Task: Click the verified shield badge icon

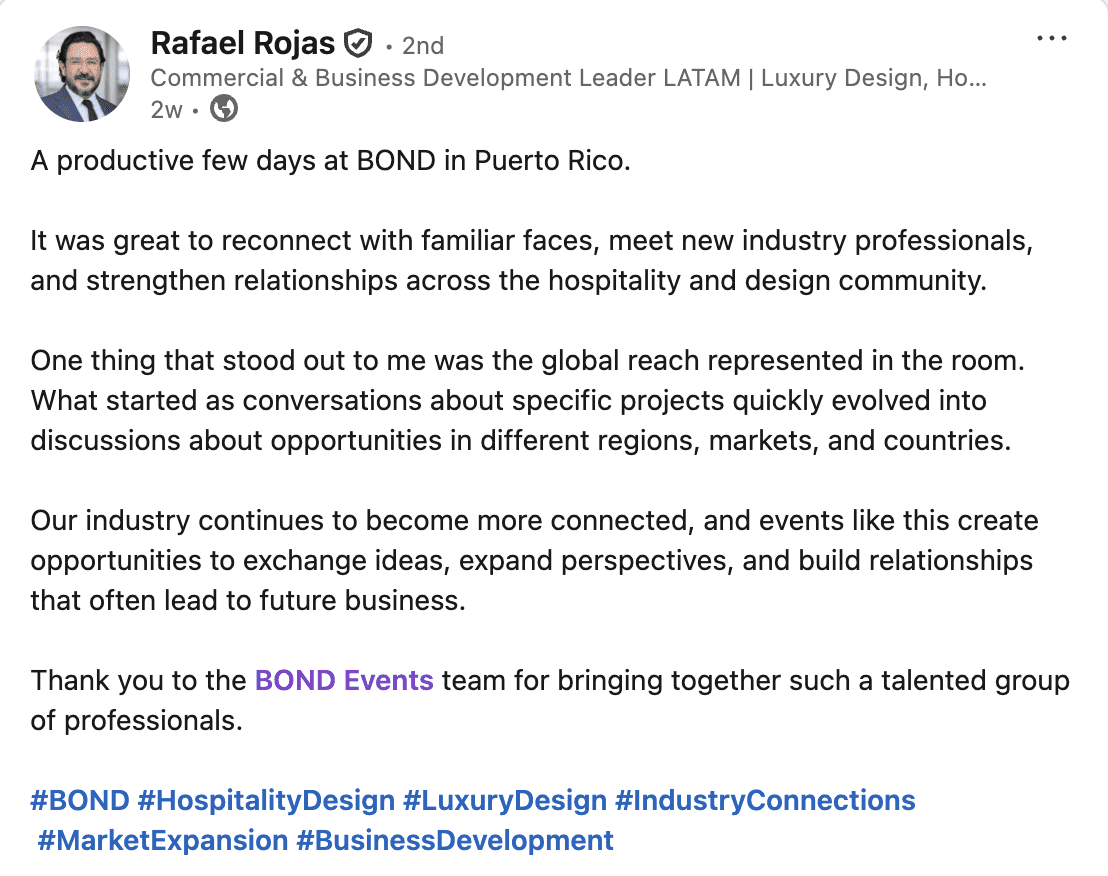Action: (358, 44)
